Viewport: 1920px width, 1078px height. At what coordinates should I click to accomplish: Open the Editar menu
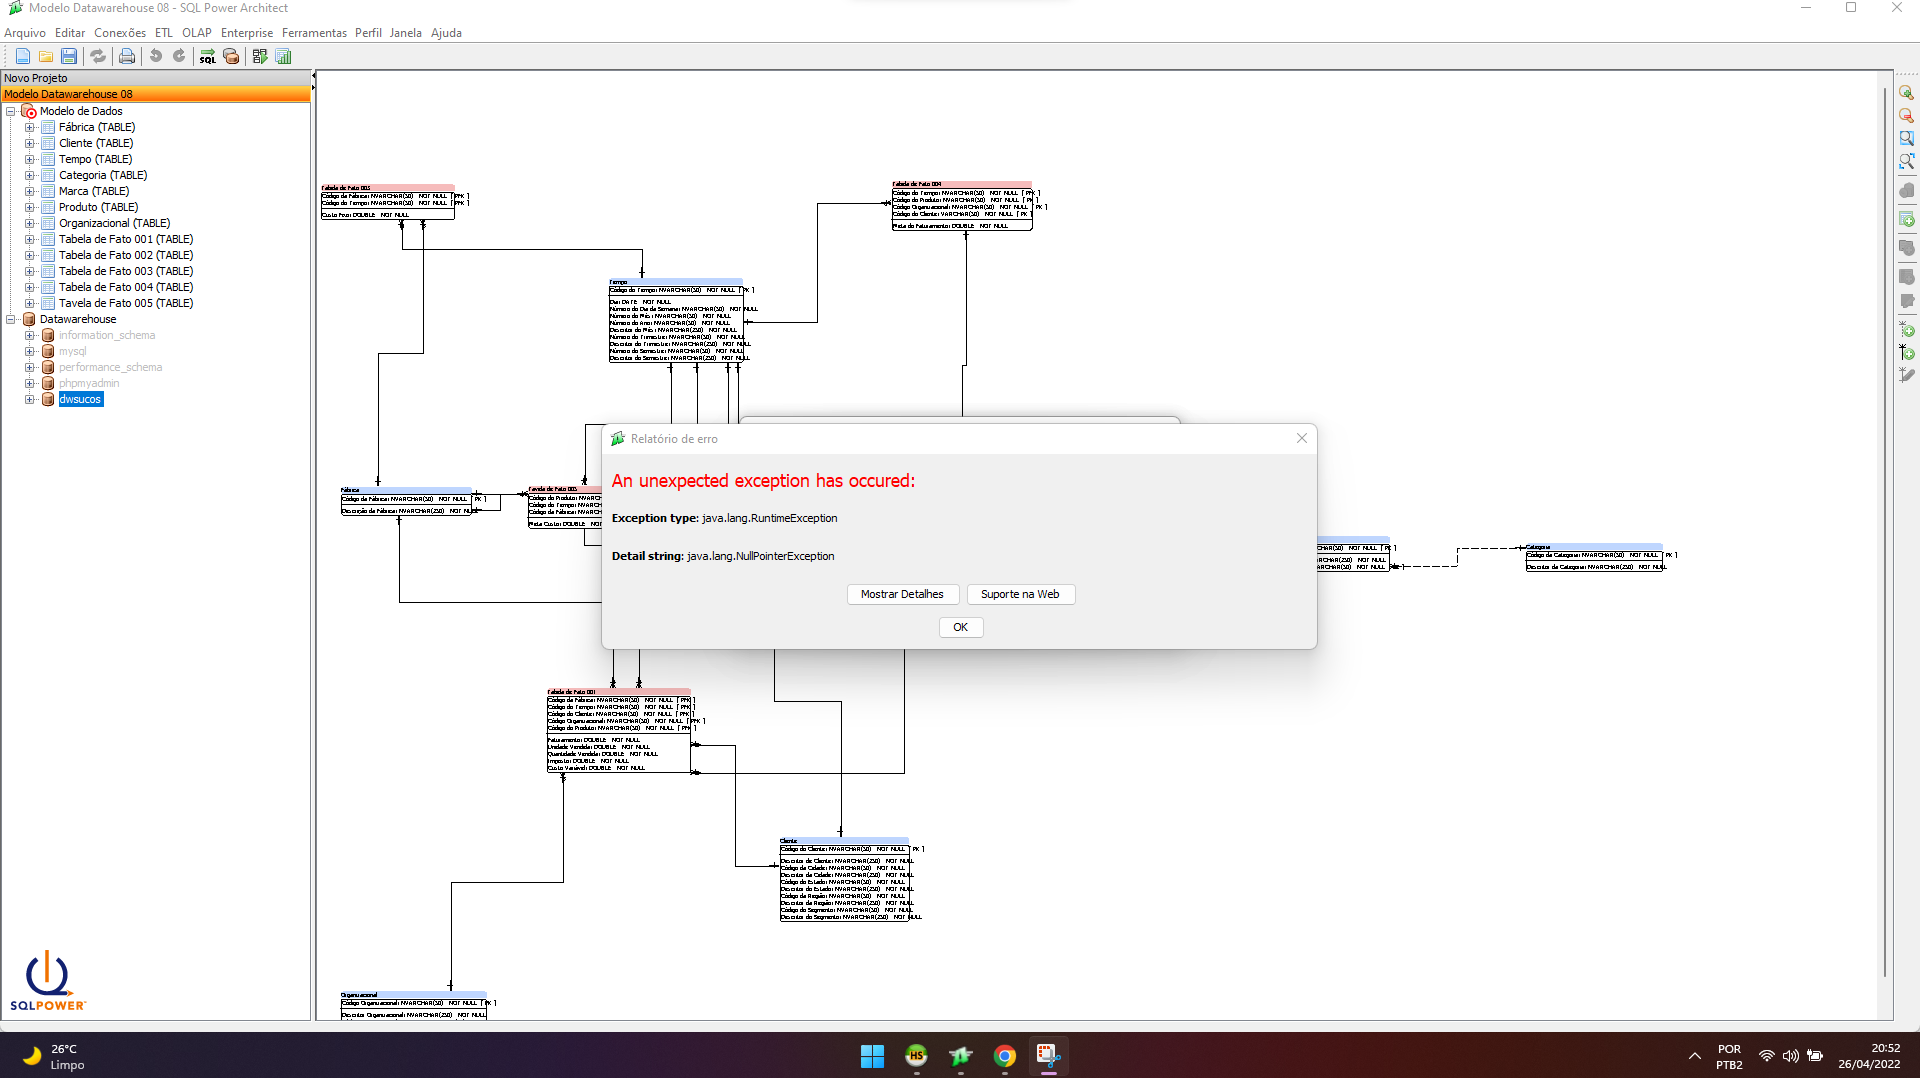click(x=70, y=33)
